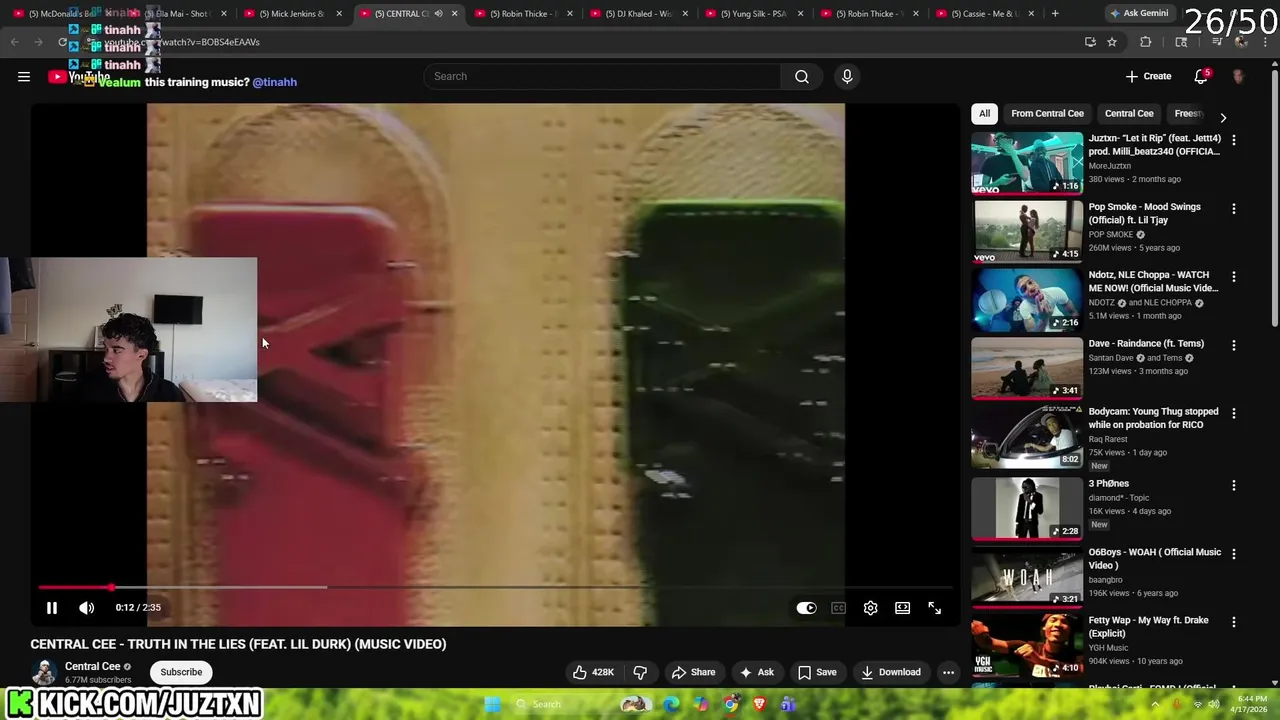This screenshot has width=1280, height=720.
Task: Open Juztxn Let it Rip thumbnail
Action: click(1027, 163)
